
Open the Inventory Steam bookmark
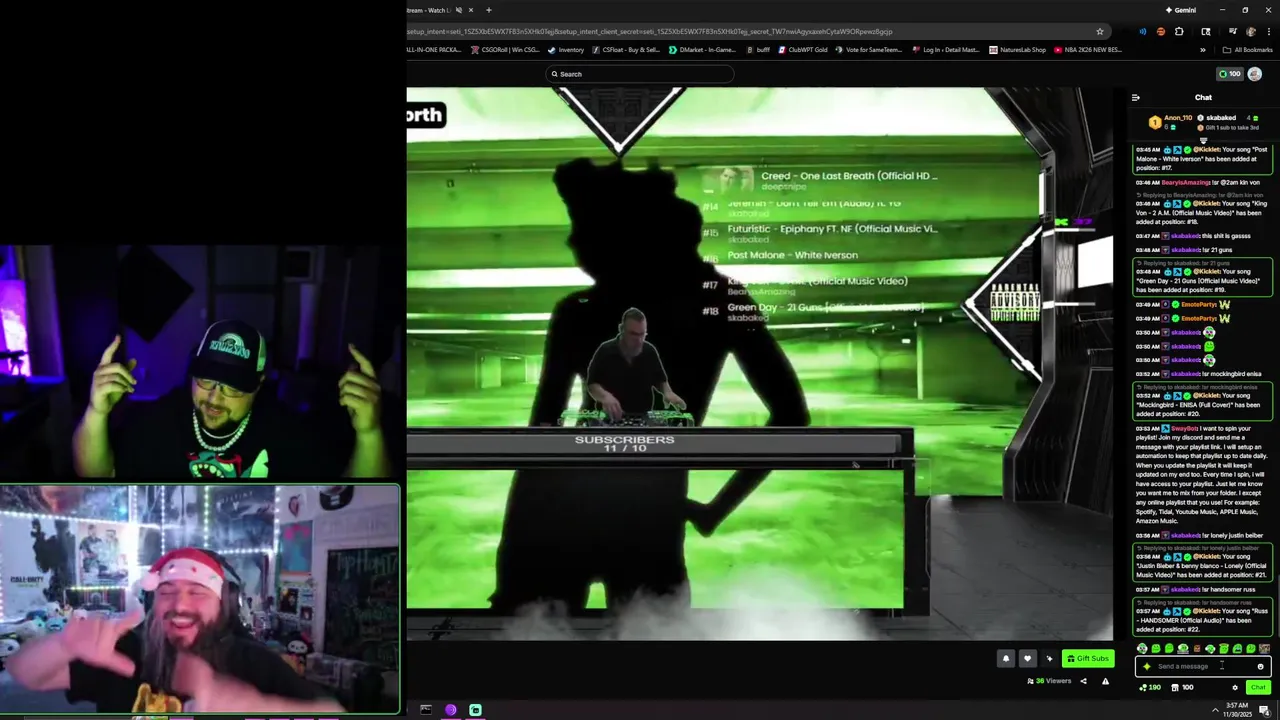coord(566,49)
